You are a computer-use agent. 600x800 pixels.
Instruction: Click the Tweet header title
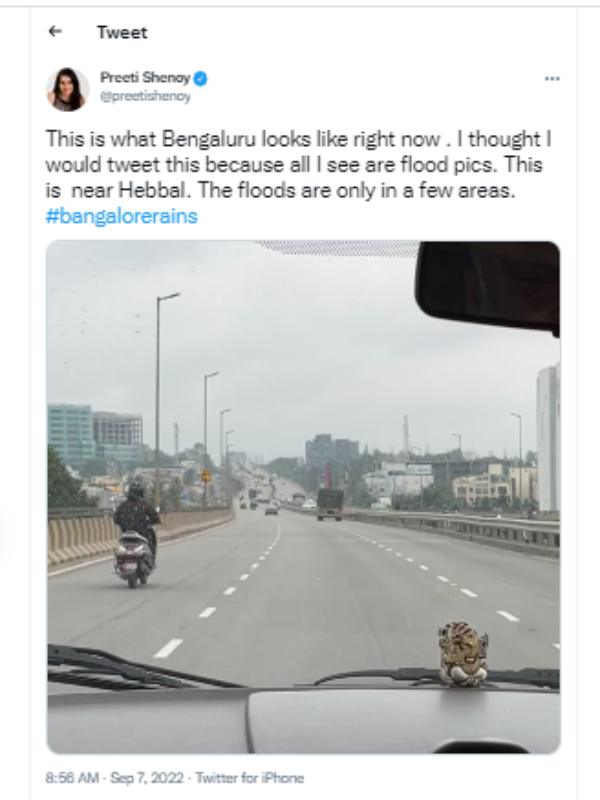(x=121, y=32)
